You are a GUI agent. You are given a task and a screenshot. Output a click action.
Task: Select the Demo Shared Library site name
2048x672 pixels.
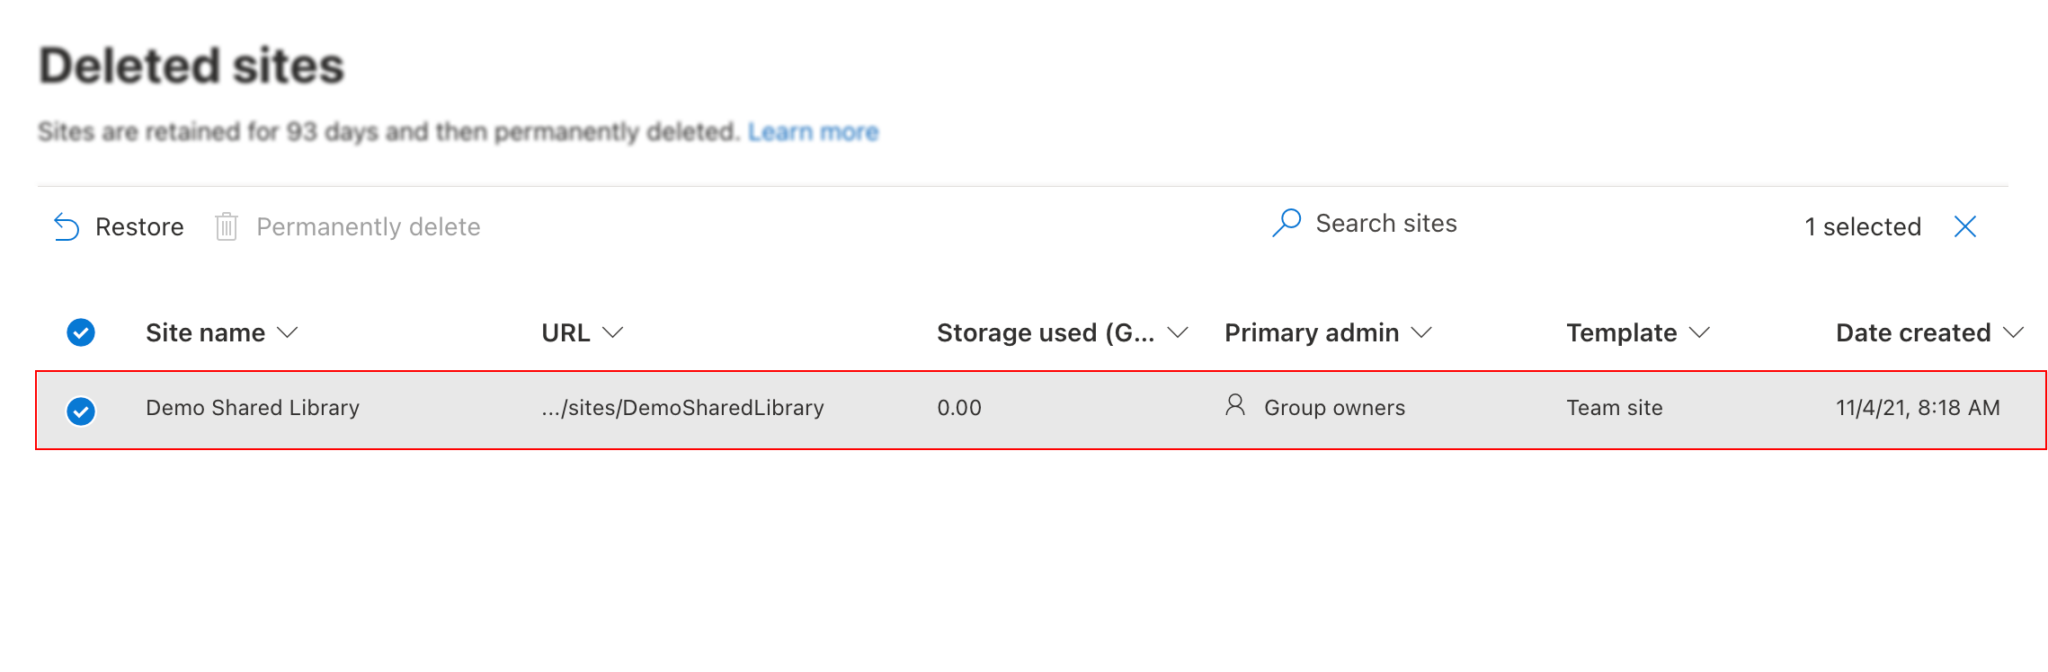(252, 408)
